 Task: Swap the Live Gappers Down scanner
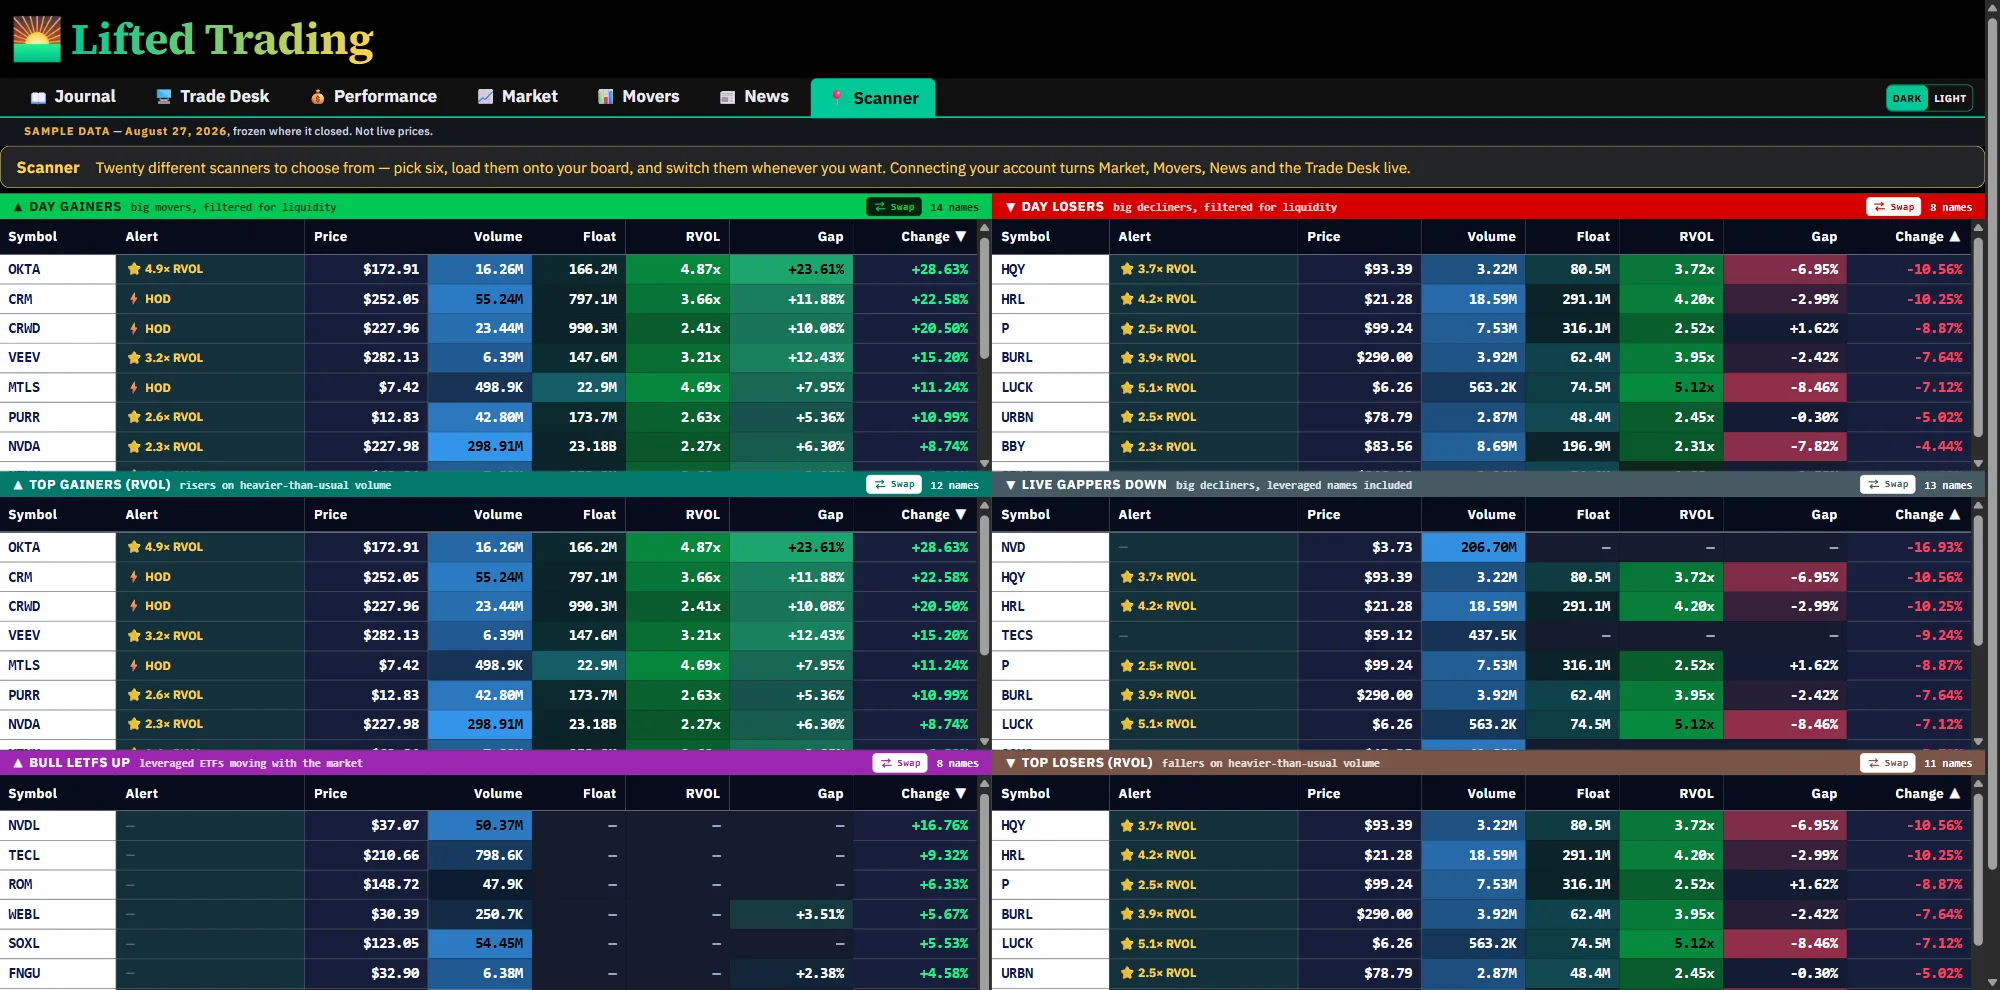tap(1888, 485)
